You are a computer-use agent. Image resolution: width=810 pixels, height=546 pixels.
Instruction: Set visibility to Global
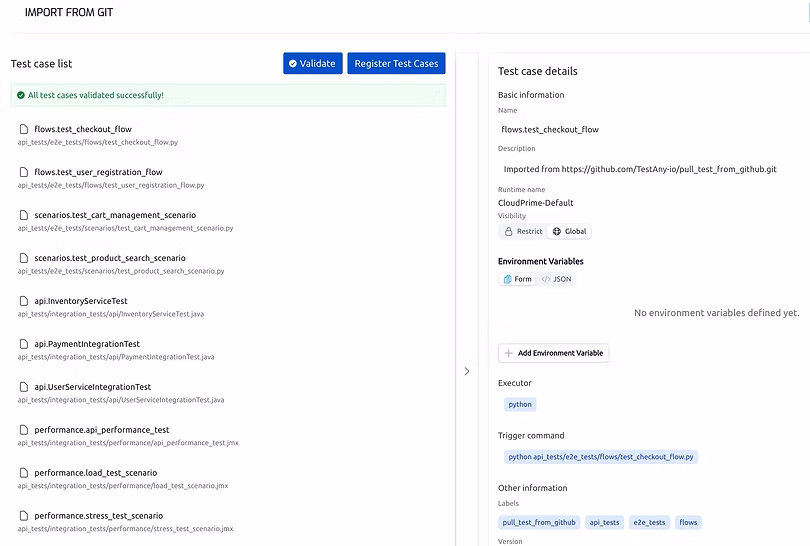point(569,231)
